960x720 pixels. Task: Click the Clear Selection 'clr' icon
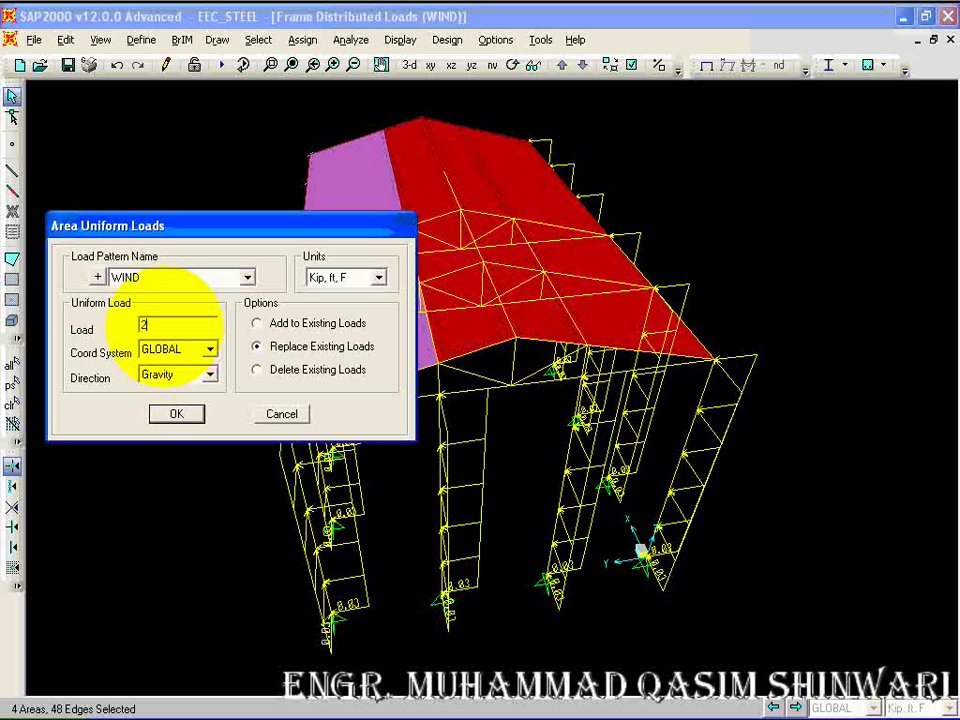[12, 404]
